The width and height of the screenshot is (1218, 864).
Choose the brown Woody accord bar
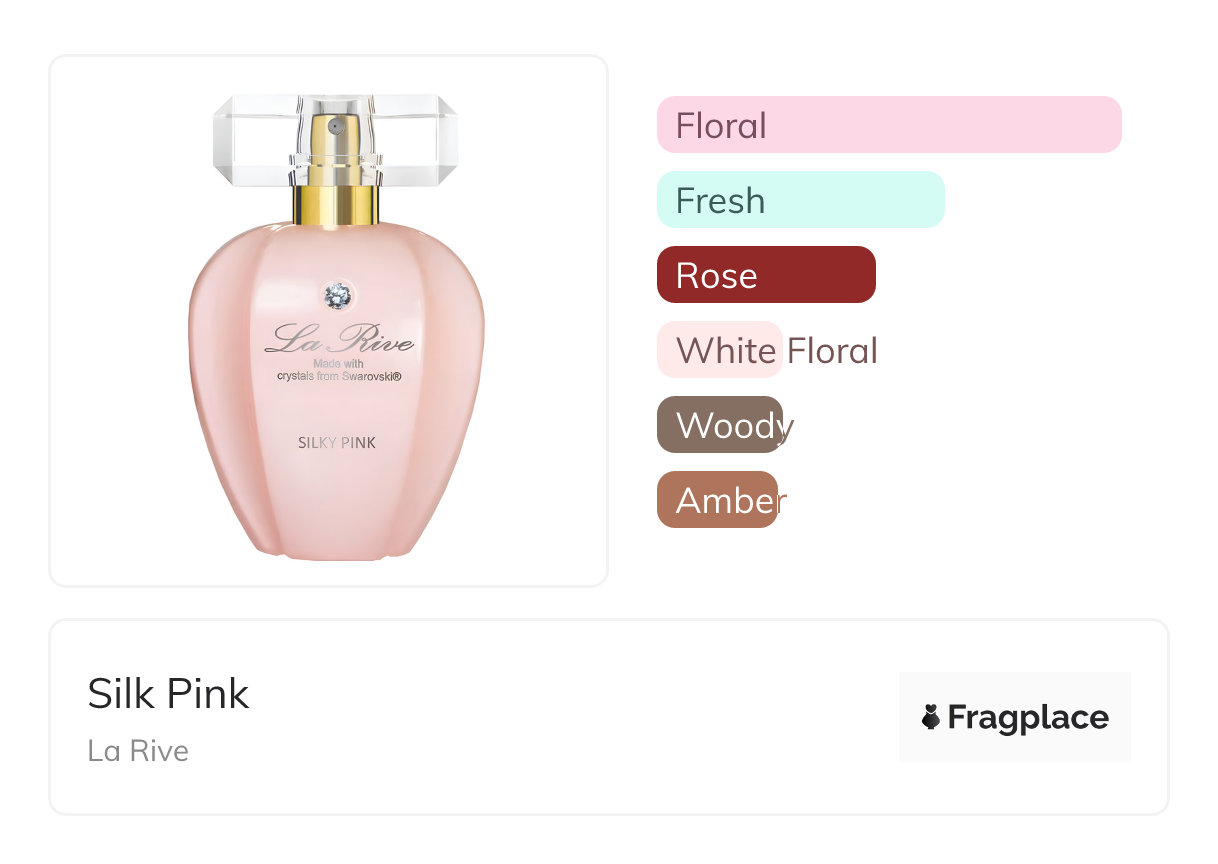click(720, 425)
